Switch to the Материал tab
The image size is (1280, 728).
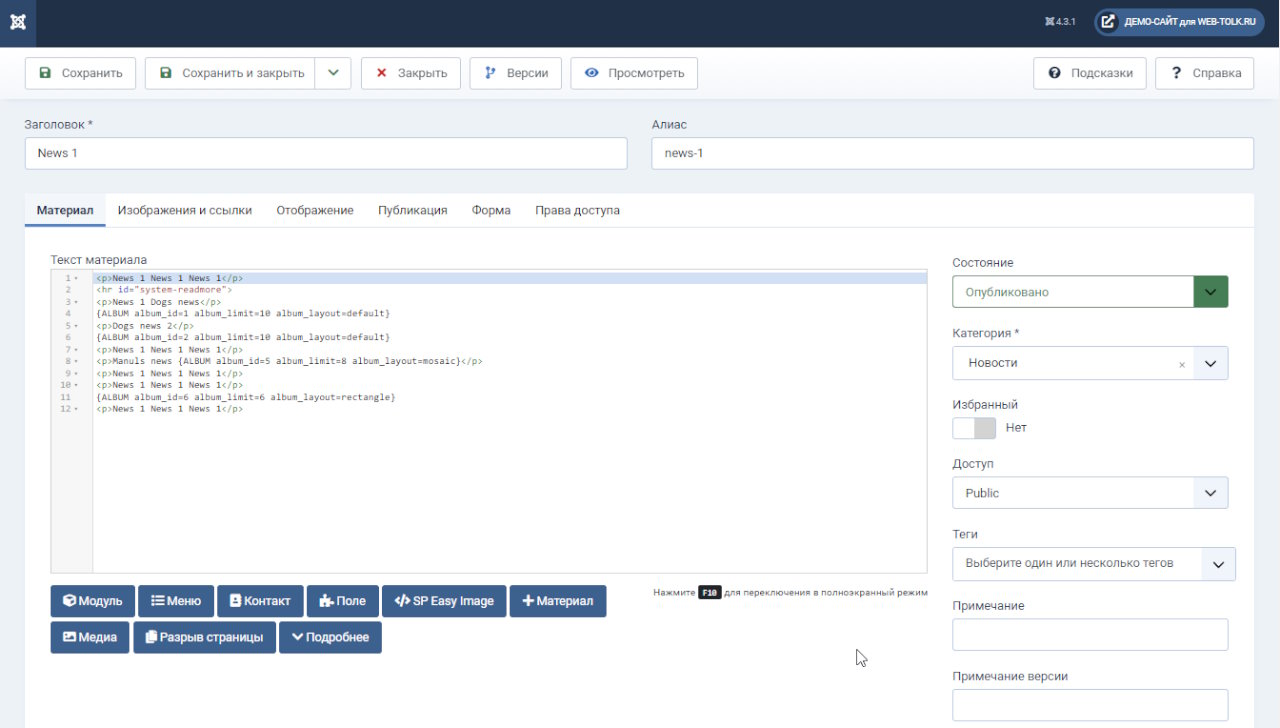pyautogui.click(x=65, y=211)
